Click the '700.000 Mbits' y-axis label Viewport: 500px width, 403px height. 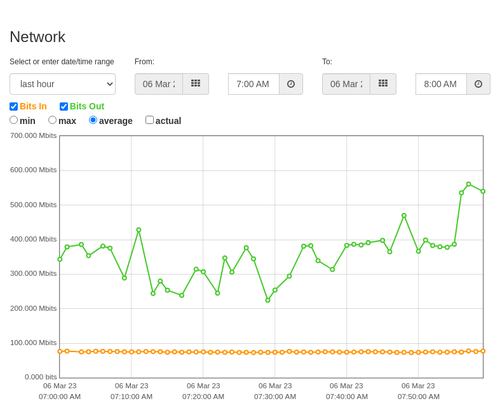pyautogui.click(x=33, y=135)
